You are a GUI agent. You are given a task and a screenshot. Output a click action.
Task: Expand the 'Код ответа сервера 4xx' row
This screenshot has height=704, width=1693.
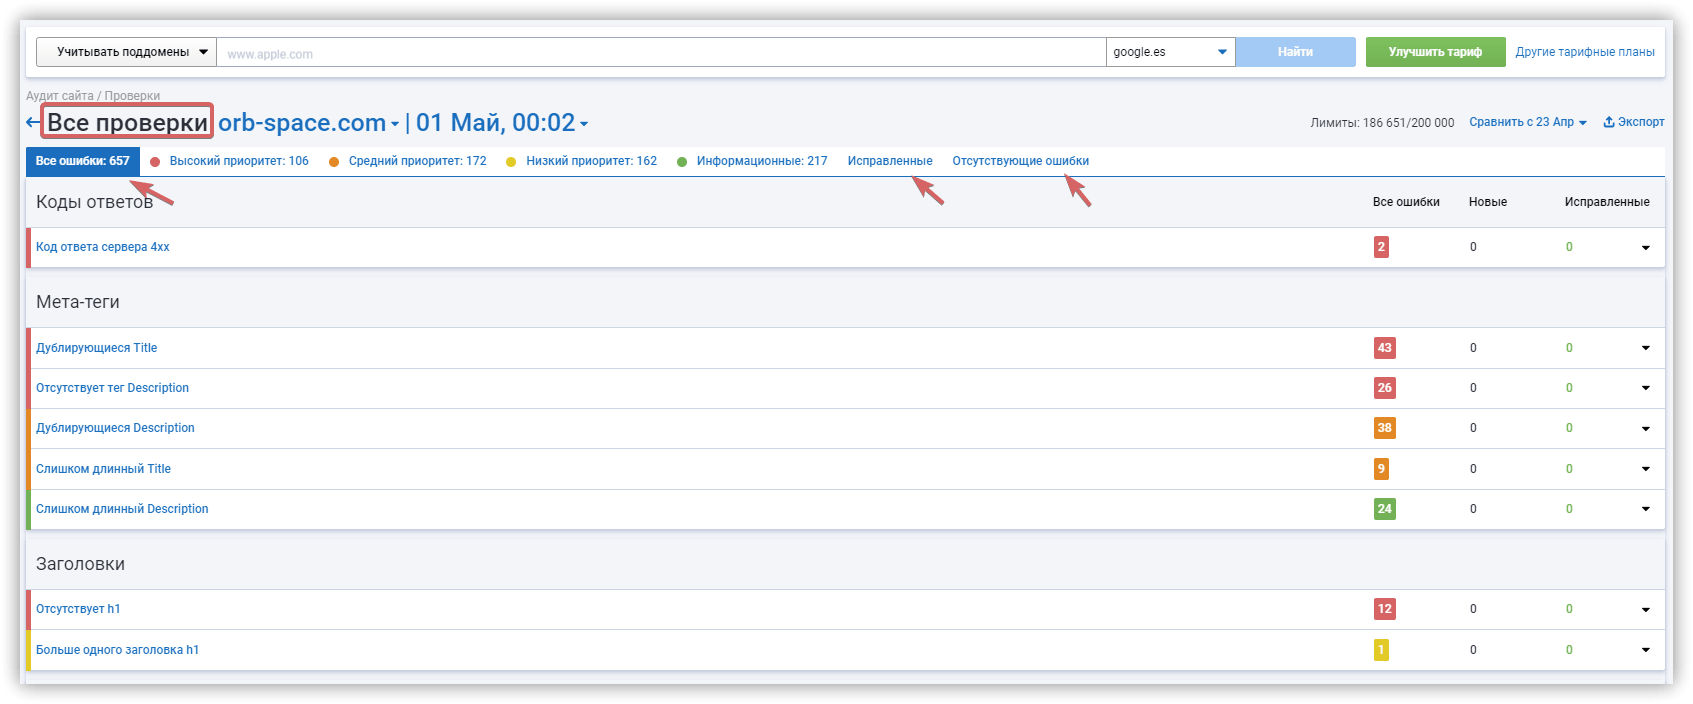(x=1645, y=248)
